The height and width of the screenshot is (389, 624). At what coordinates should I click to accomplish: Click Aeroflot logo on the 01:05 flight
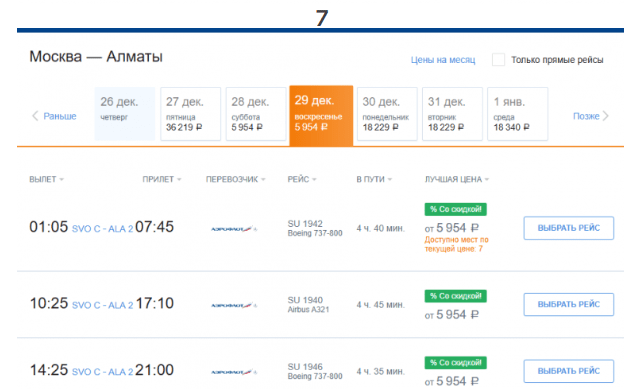(234, 229)
